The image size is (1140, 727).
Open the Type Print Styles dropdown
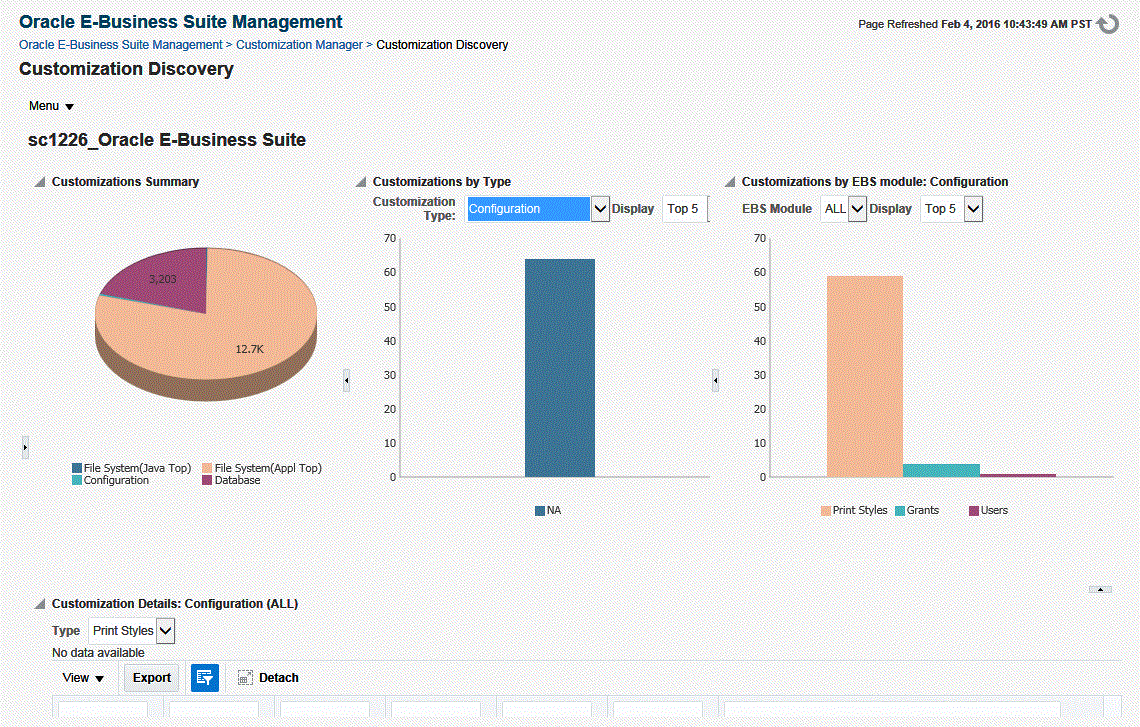[166, 630]
